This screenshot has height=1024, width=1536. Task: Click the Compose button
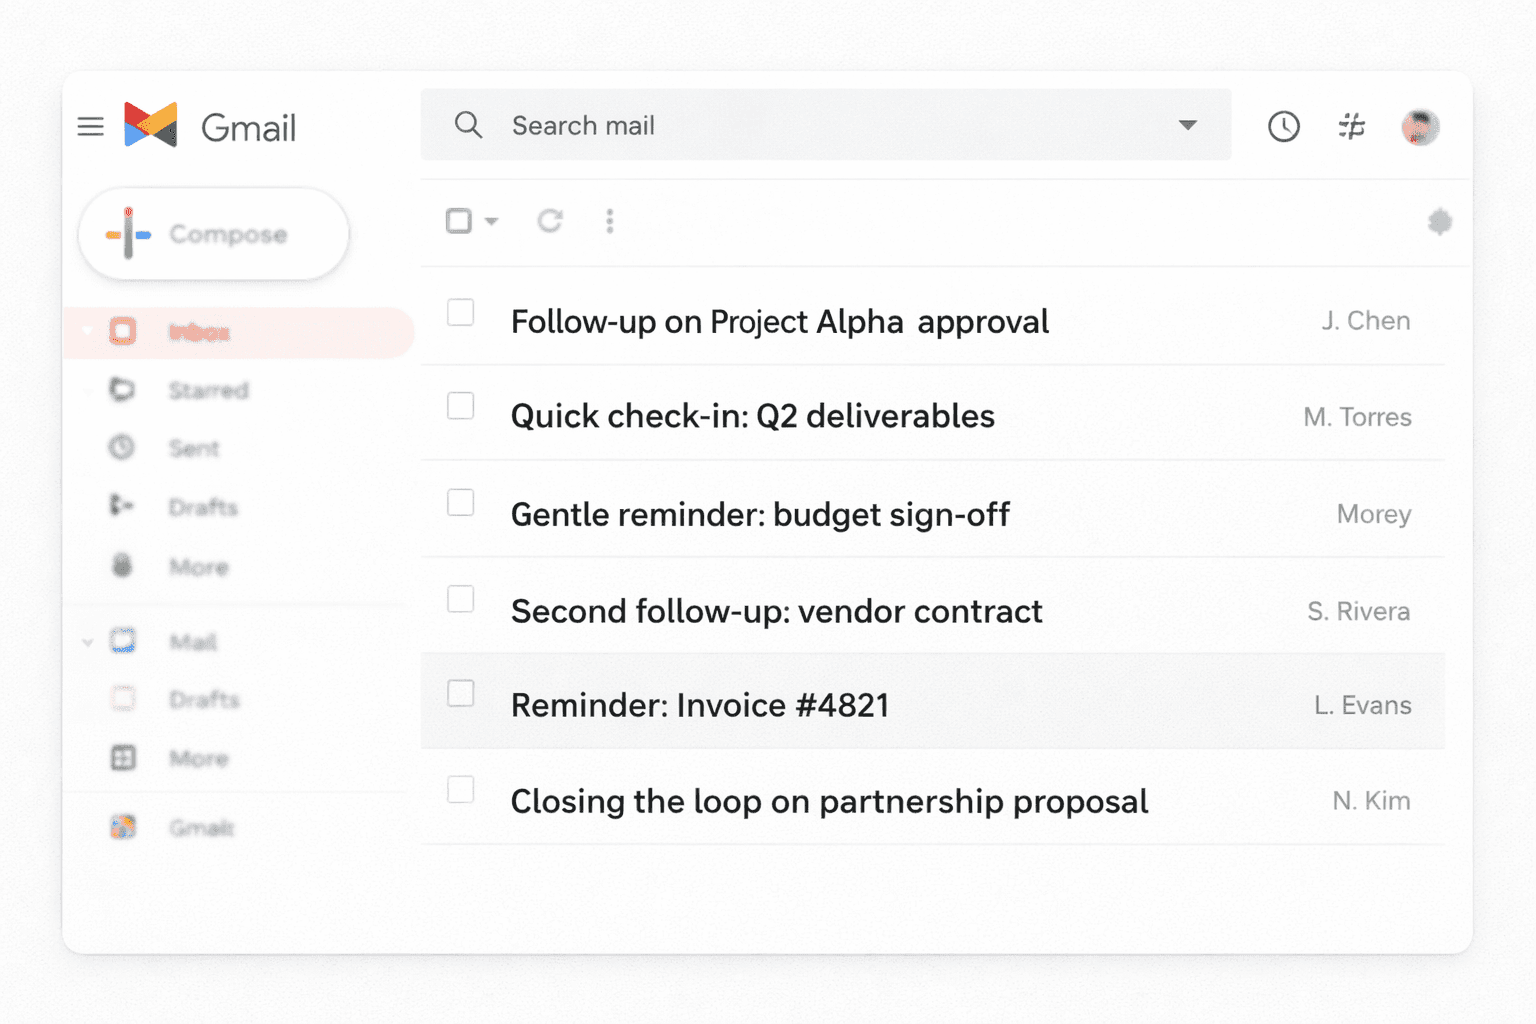point(213,233)
